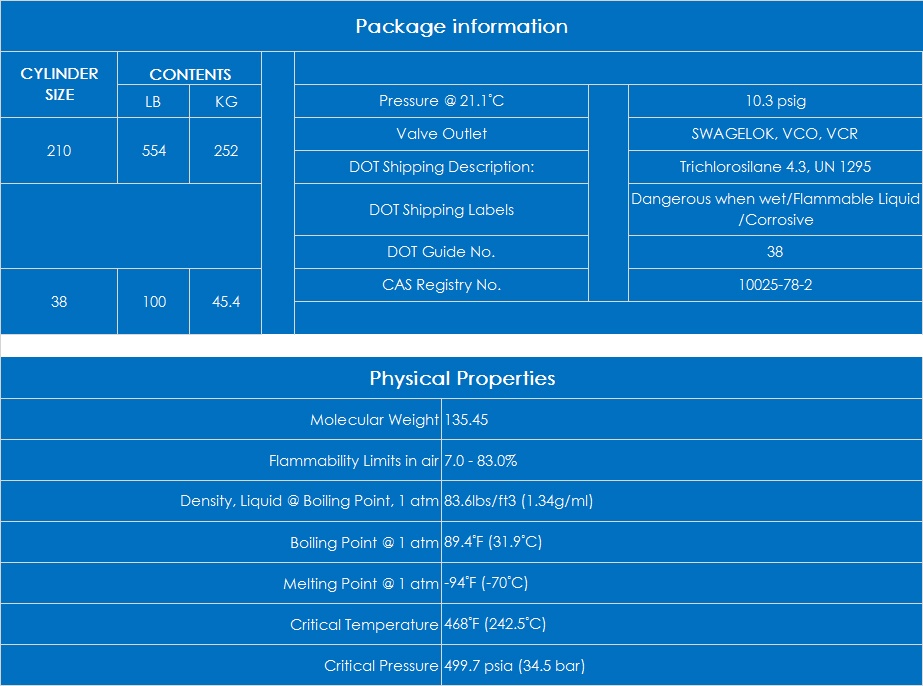Click the Flammability Limits in air label
923x686 pixels.
pos(354,461)
